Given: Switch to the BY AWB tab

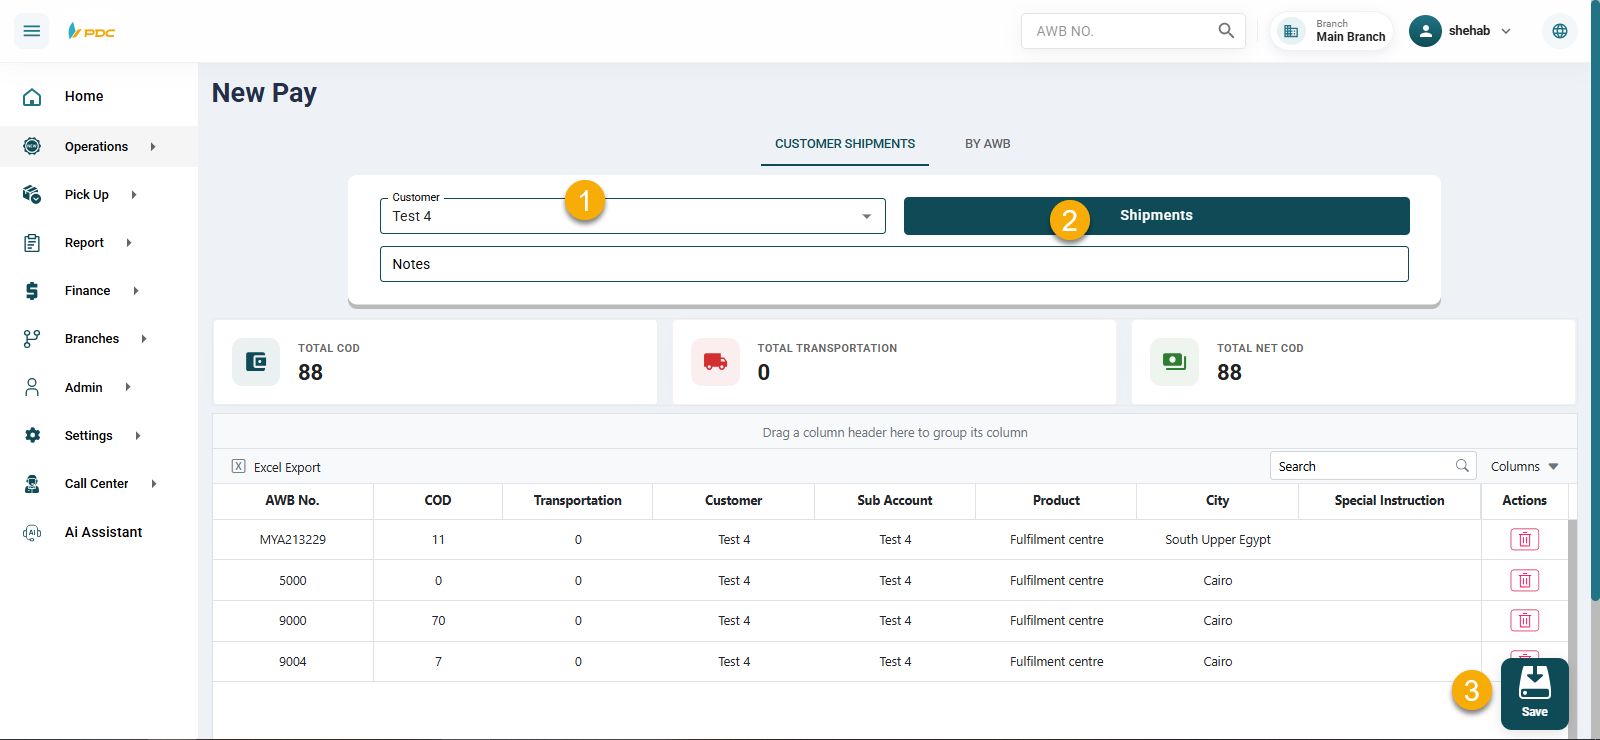Looking at the screenshot, I should pyautogui.click(x=987, y=144).
